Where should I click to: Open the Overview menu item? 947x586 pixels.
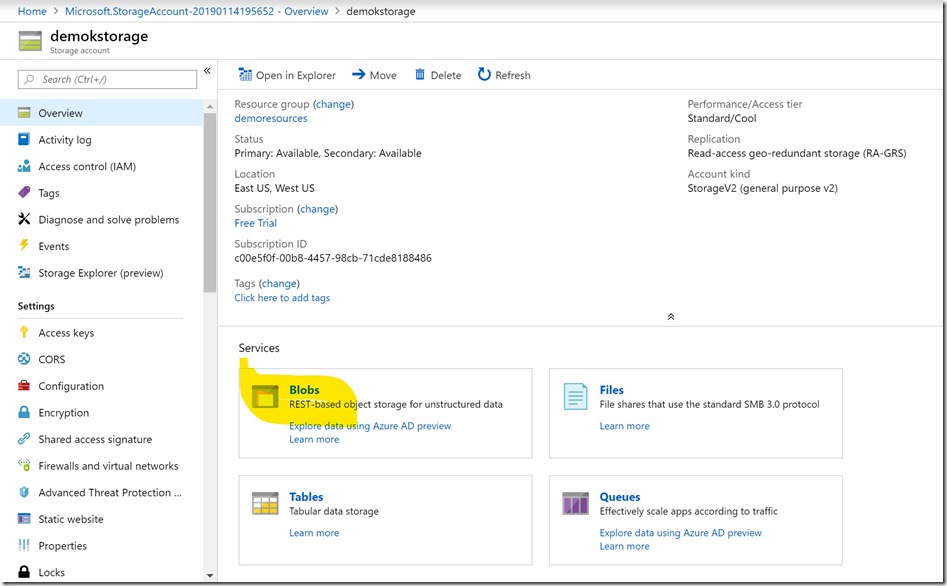click(101, 113)
